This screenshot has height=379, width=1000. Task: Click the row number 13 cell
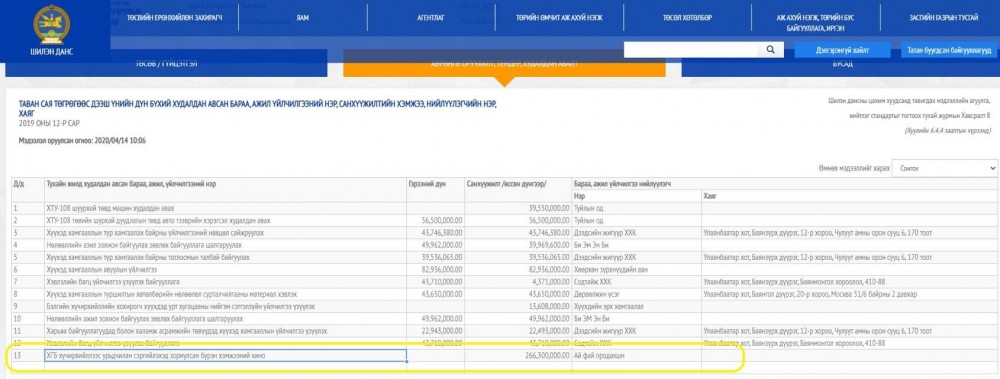[27, 355]
